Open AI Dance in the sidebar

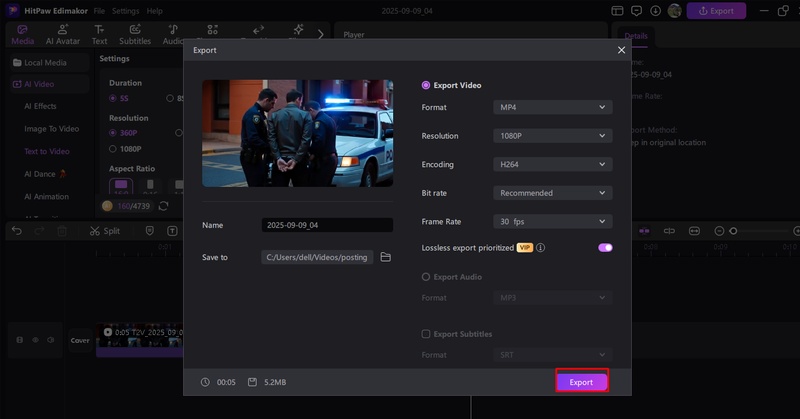45,174
